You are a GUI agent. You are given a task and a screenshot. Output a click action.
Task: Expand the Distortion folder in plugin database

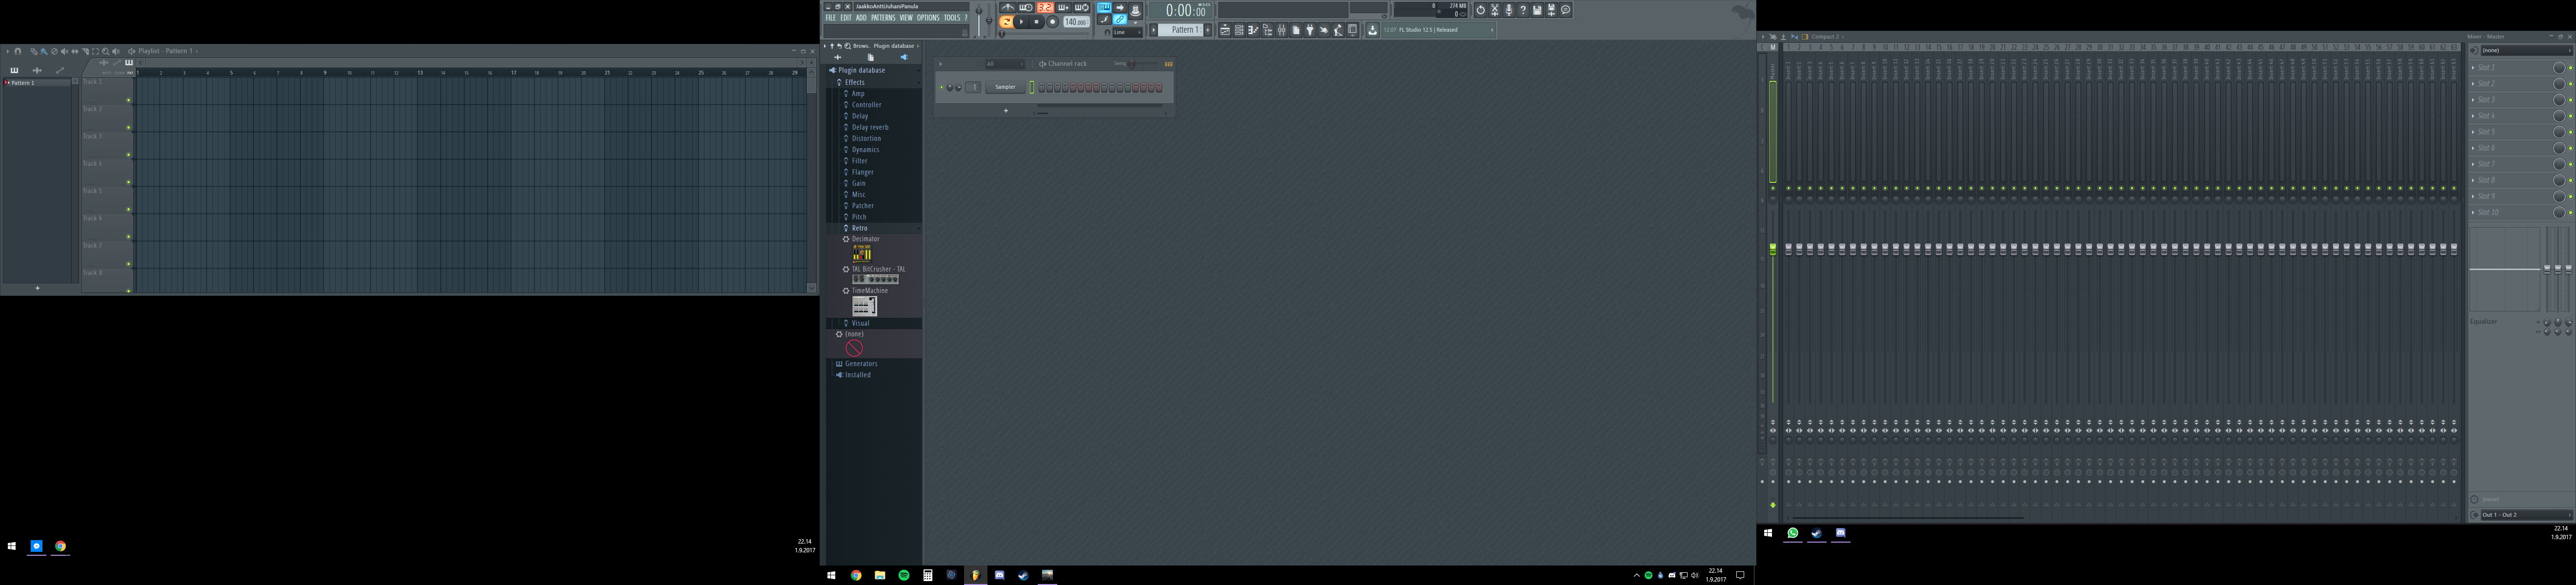(866, 138)
